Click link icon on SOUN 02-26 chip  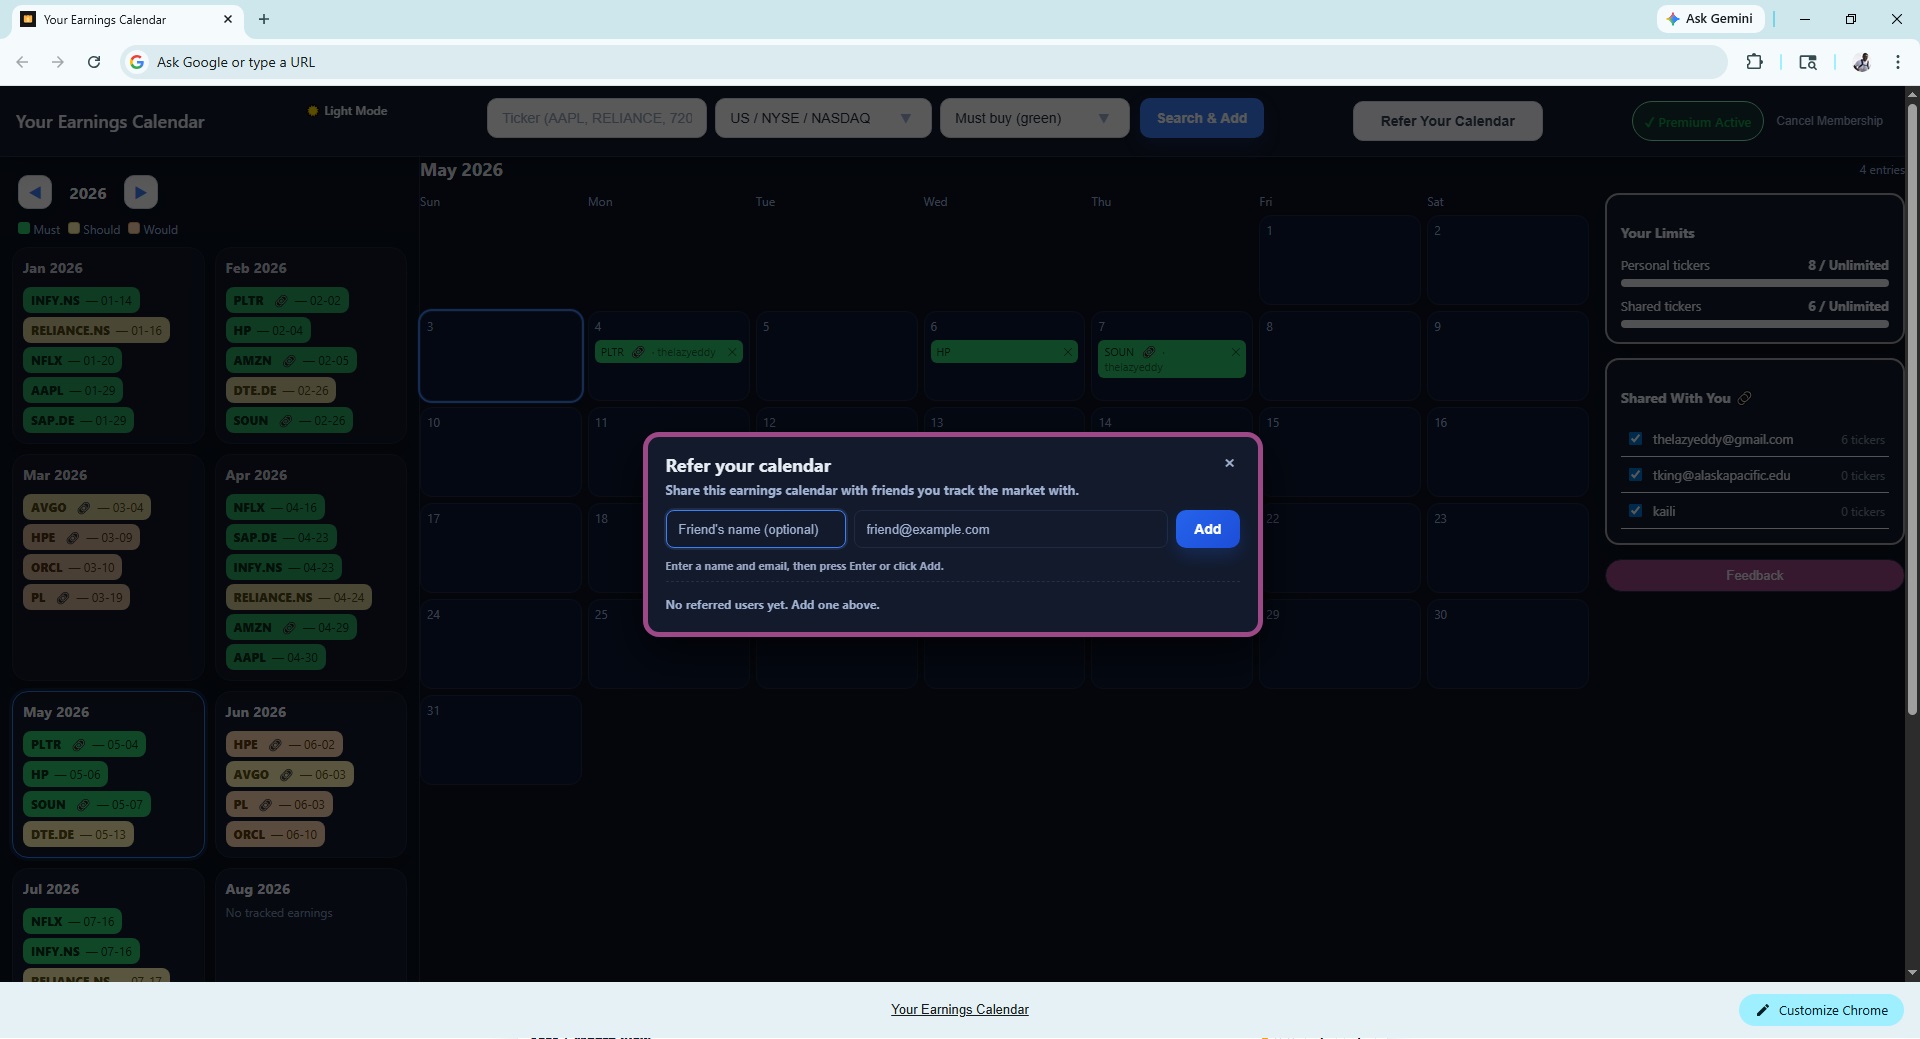click(286, 420)
